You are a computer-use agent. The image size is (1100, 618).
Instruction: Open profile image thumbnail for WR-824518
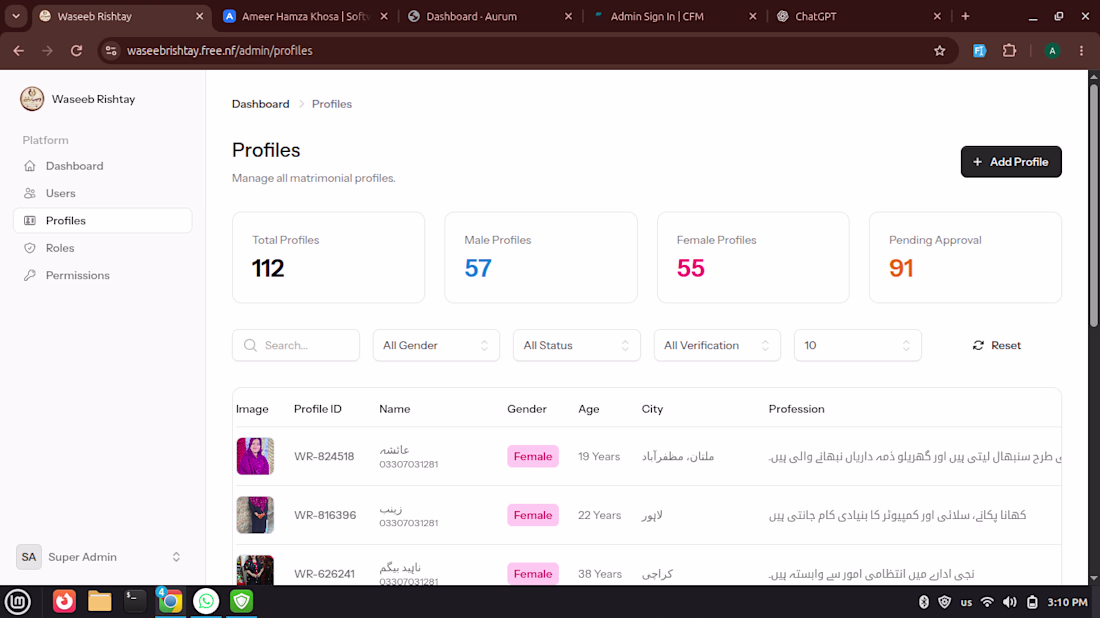(x=255, y=456)
